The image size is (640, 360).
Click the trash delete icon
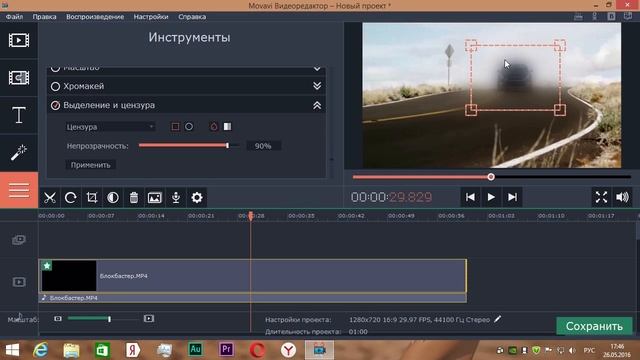134,198
